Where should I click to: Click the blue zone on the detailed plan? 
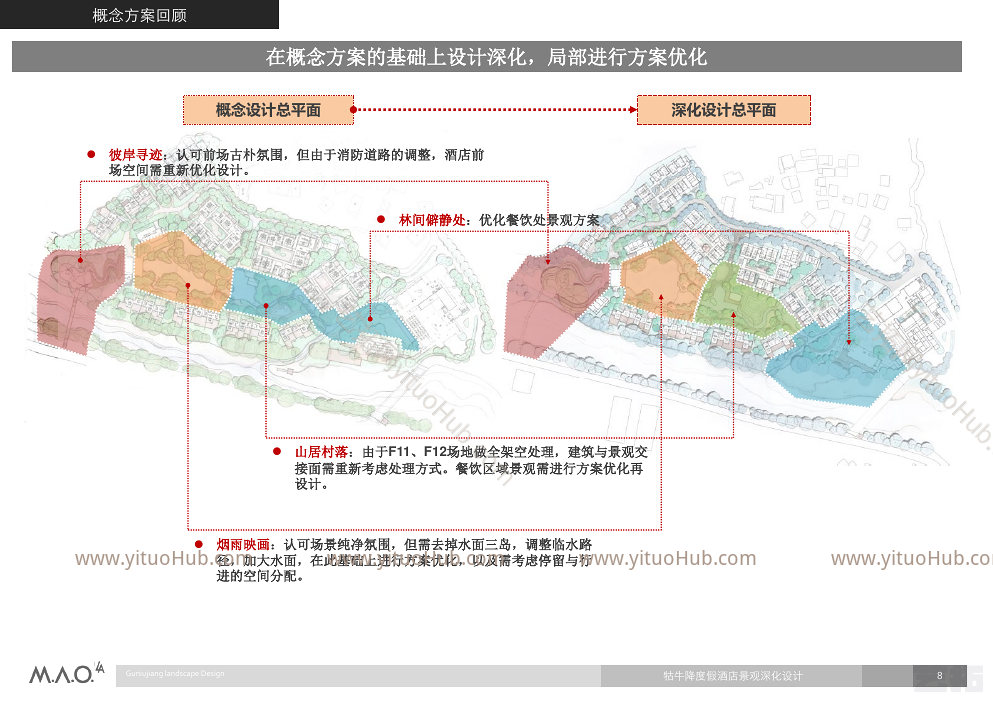click(836, 358)
